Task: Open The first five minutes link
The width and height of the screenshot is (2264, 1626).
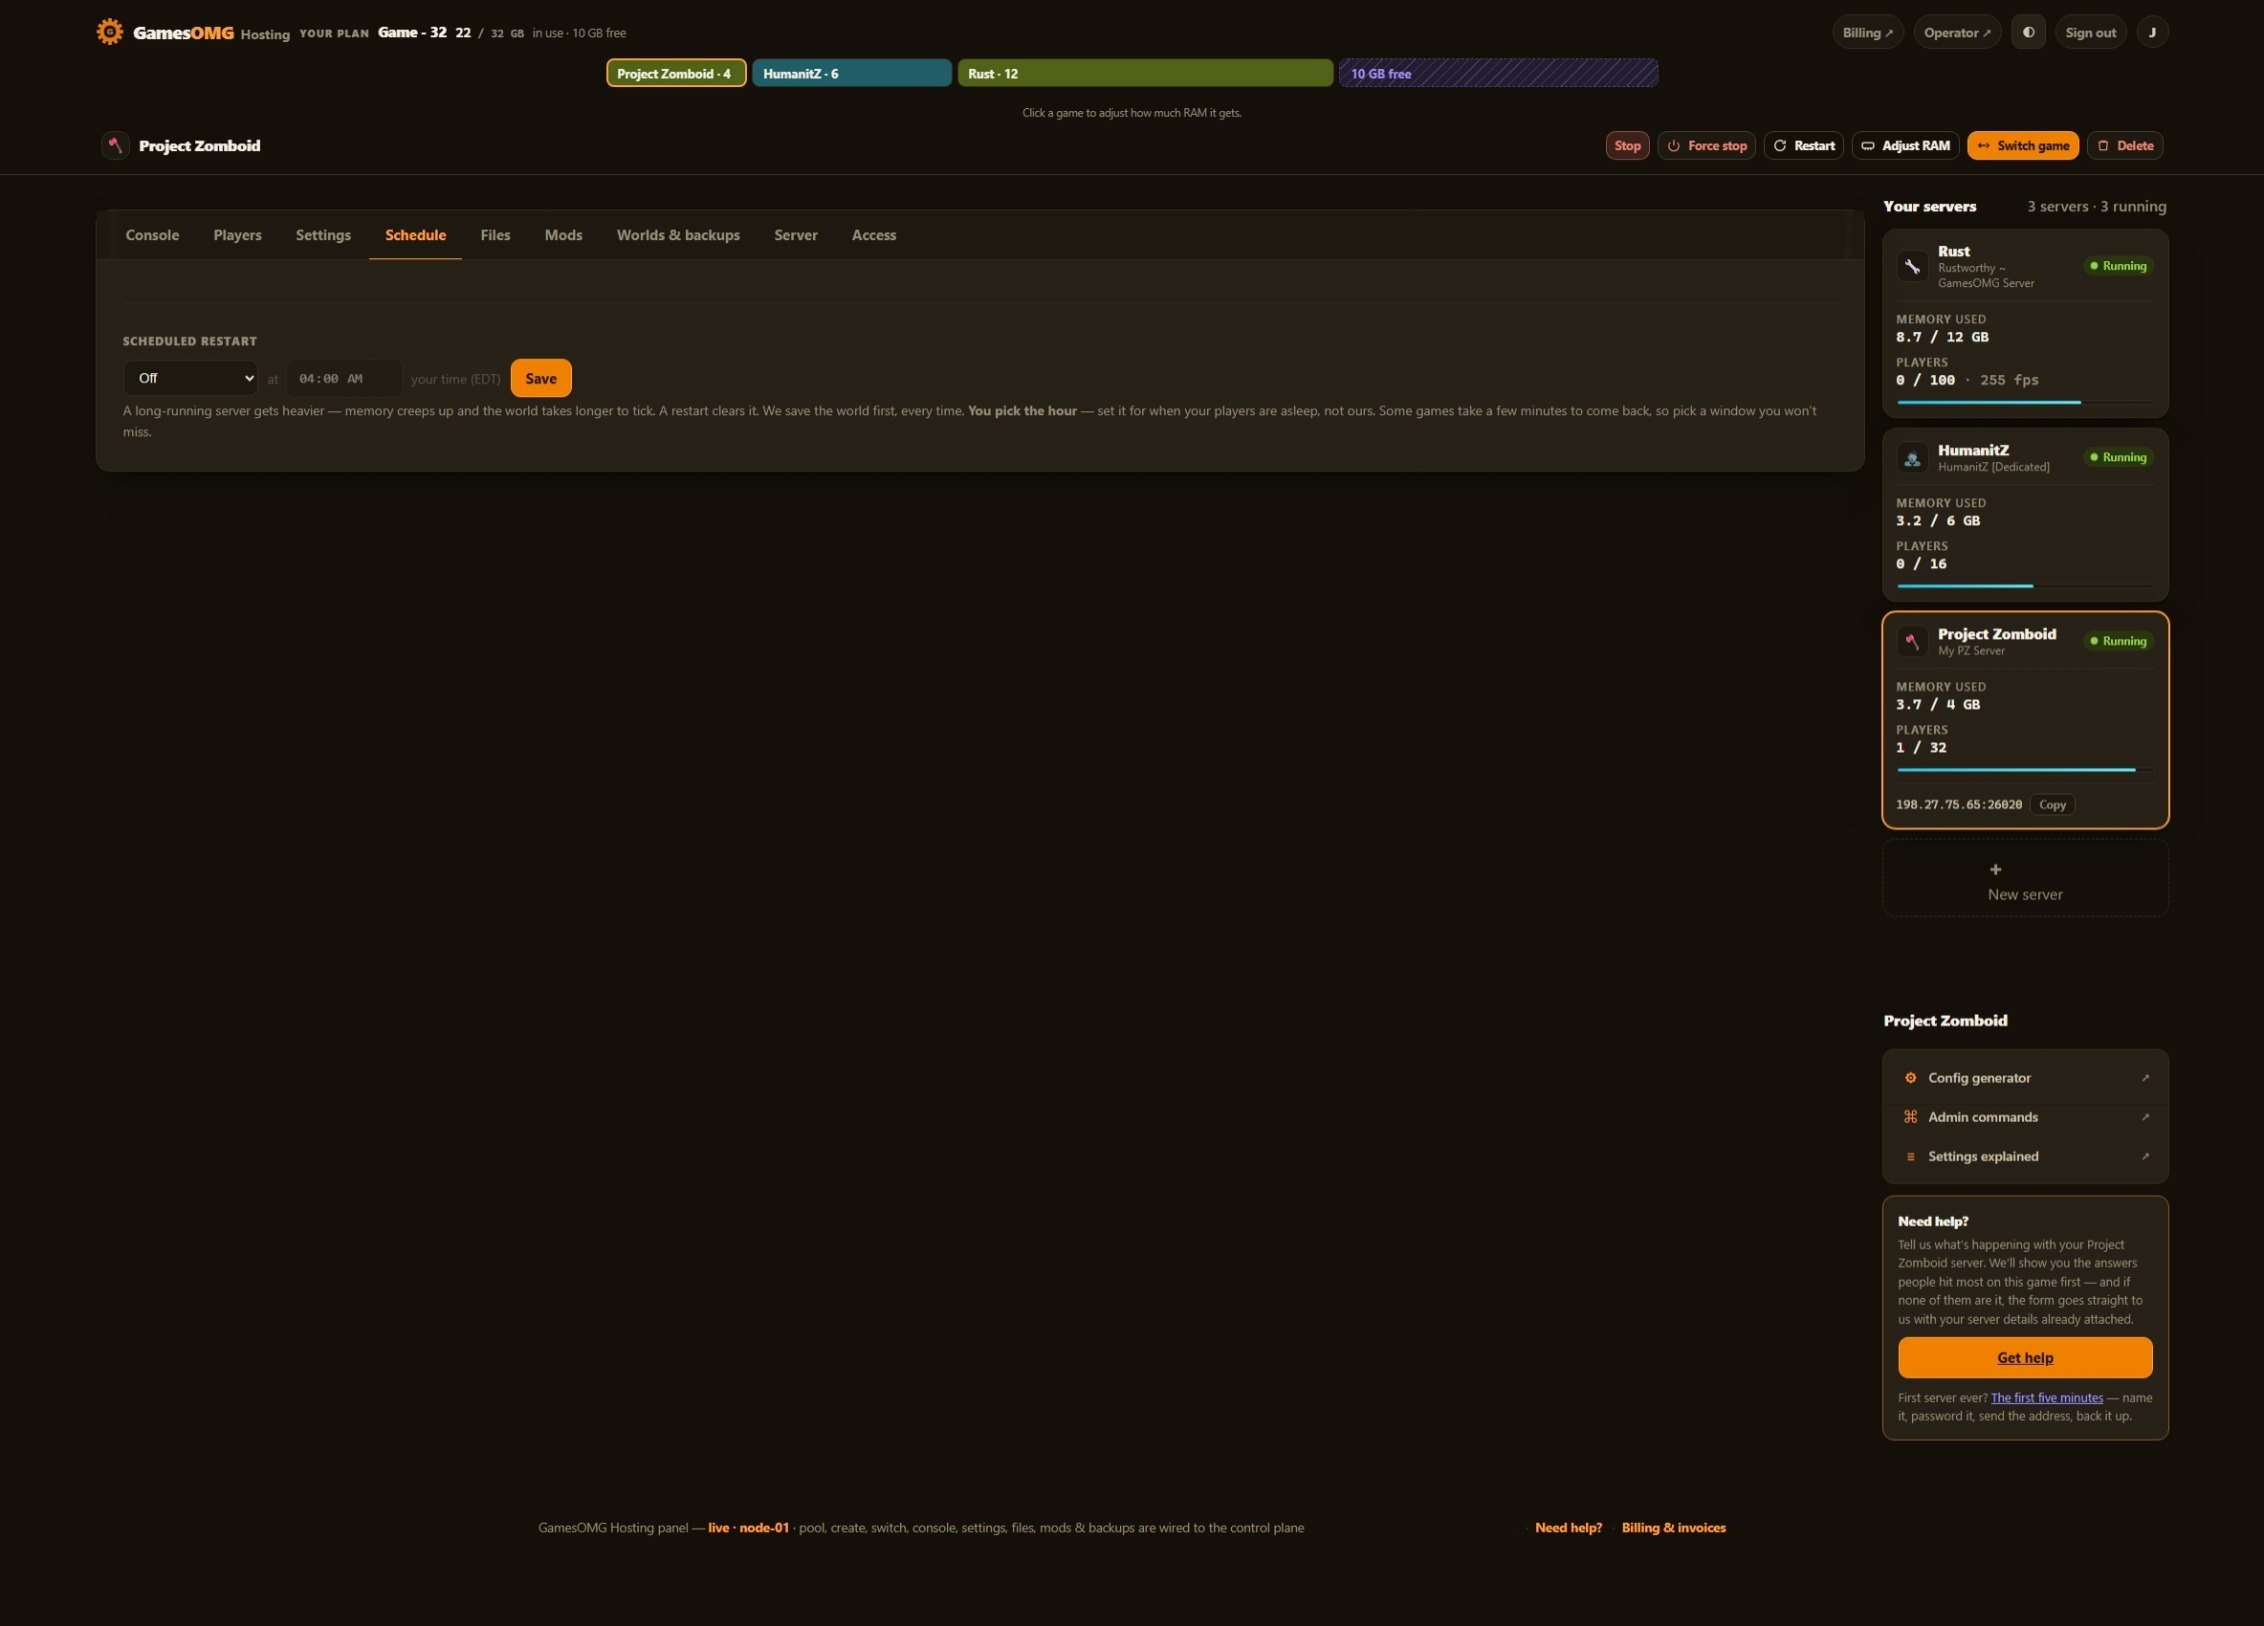Action: click(2047, 1398)
